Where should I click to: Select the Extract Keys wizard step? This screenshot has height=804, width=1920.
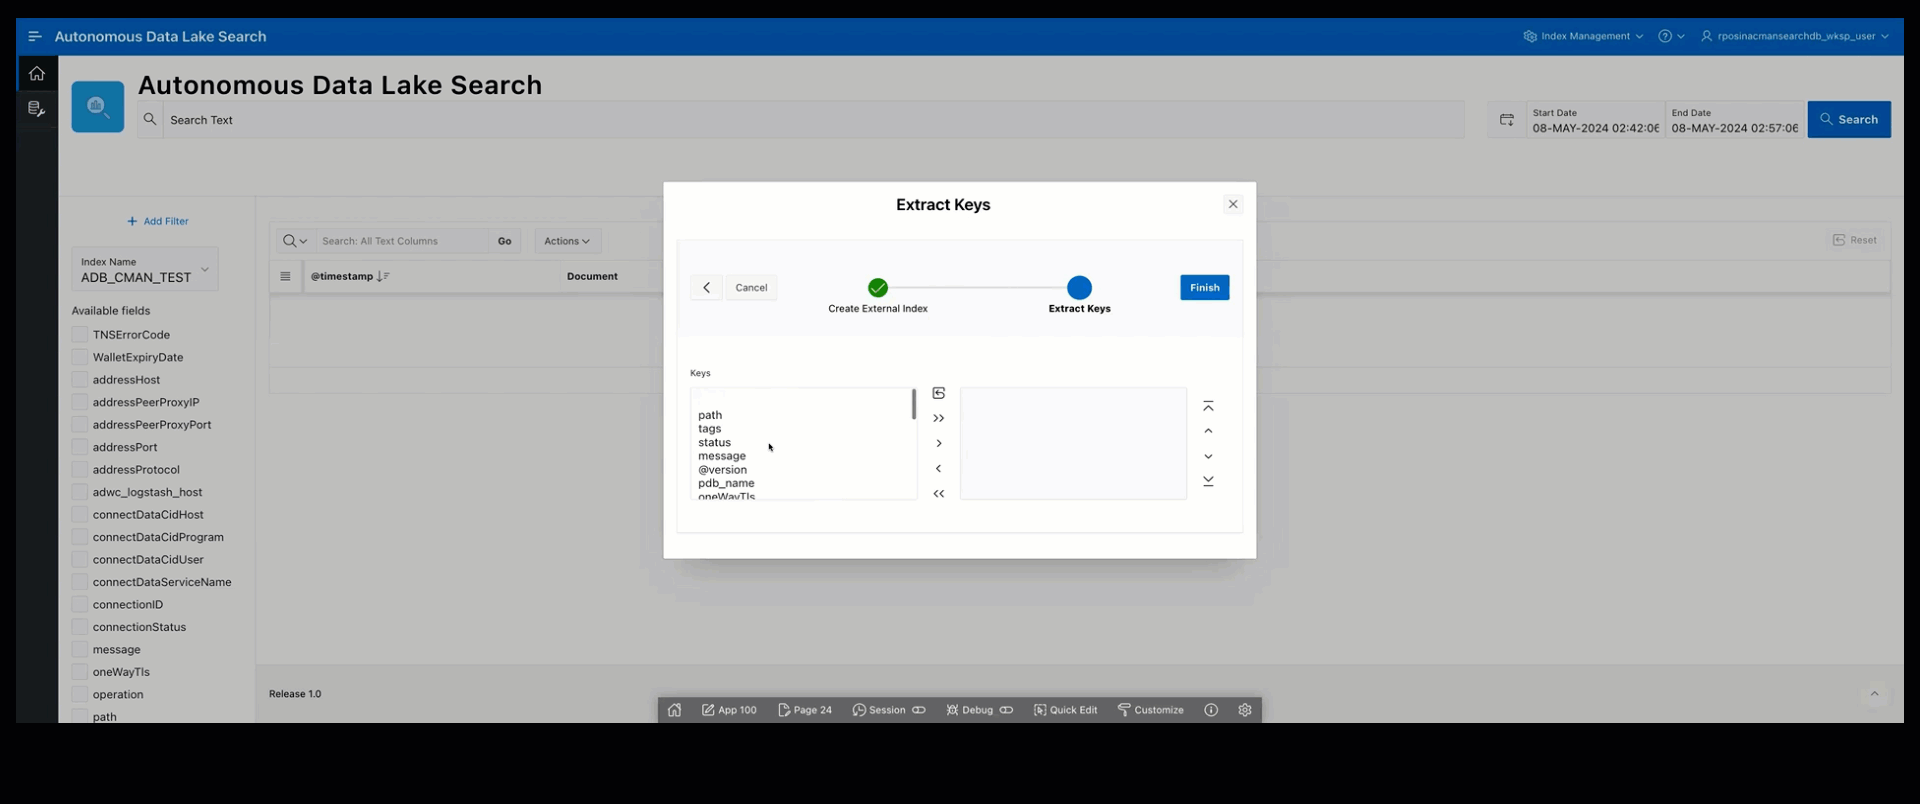[1079, 295]
